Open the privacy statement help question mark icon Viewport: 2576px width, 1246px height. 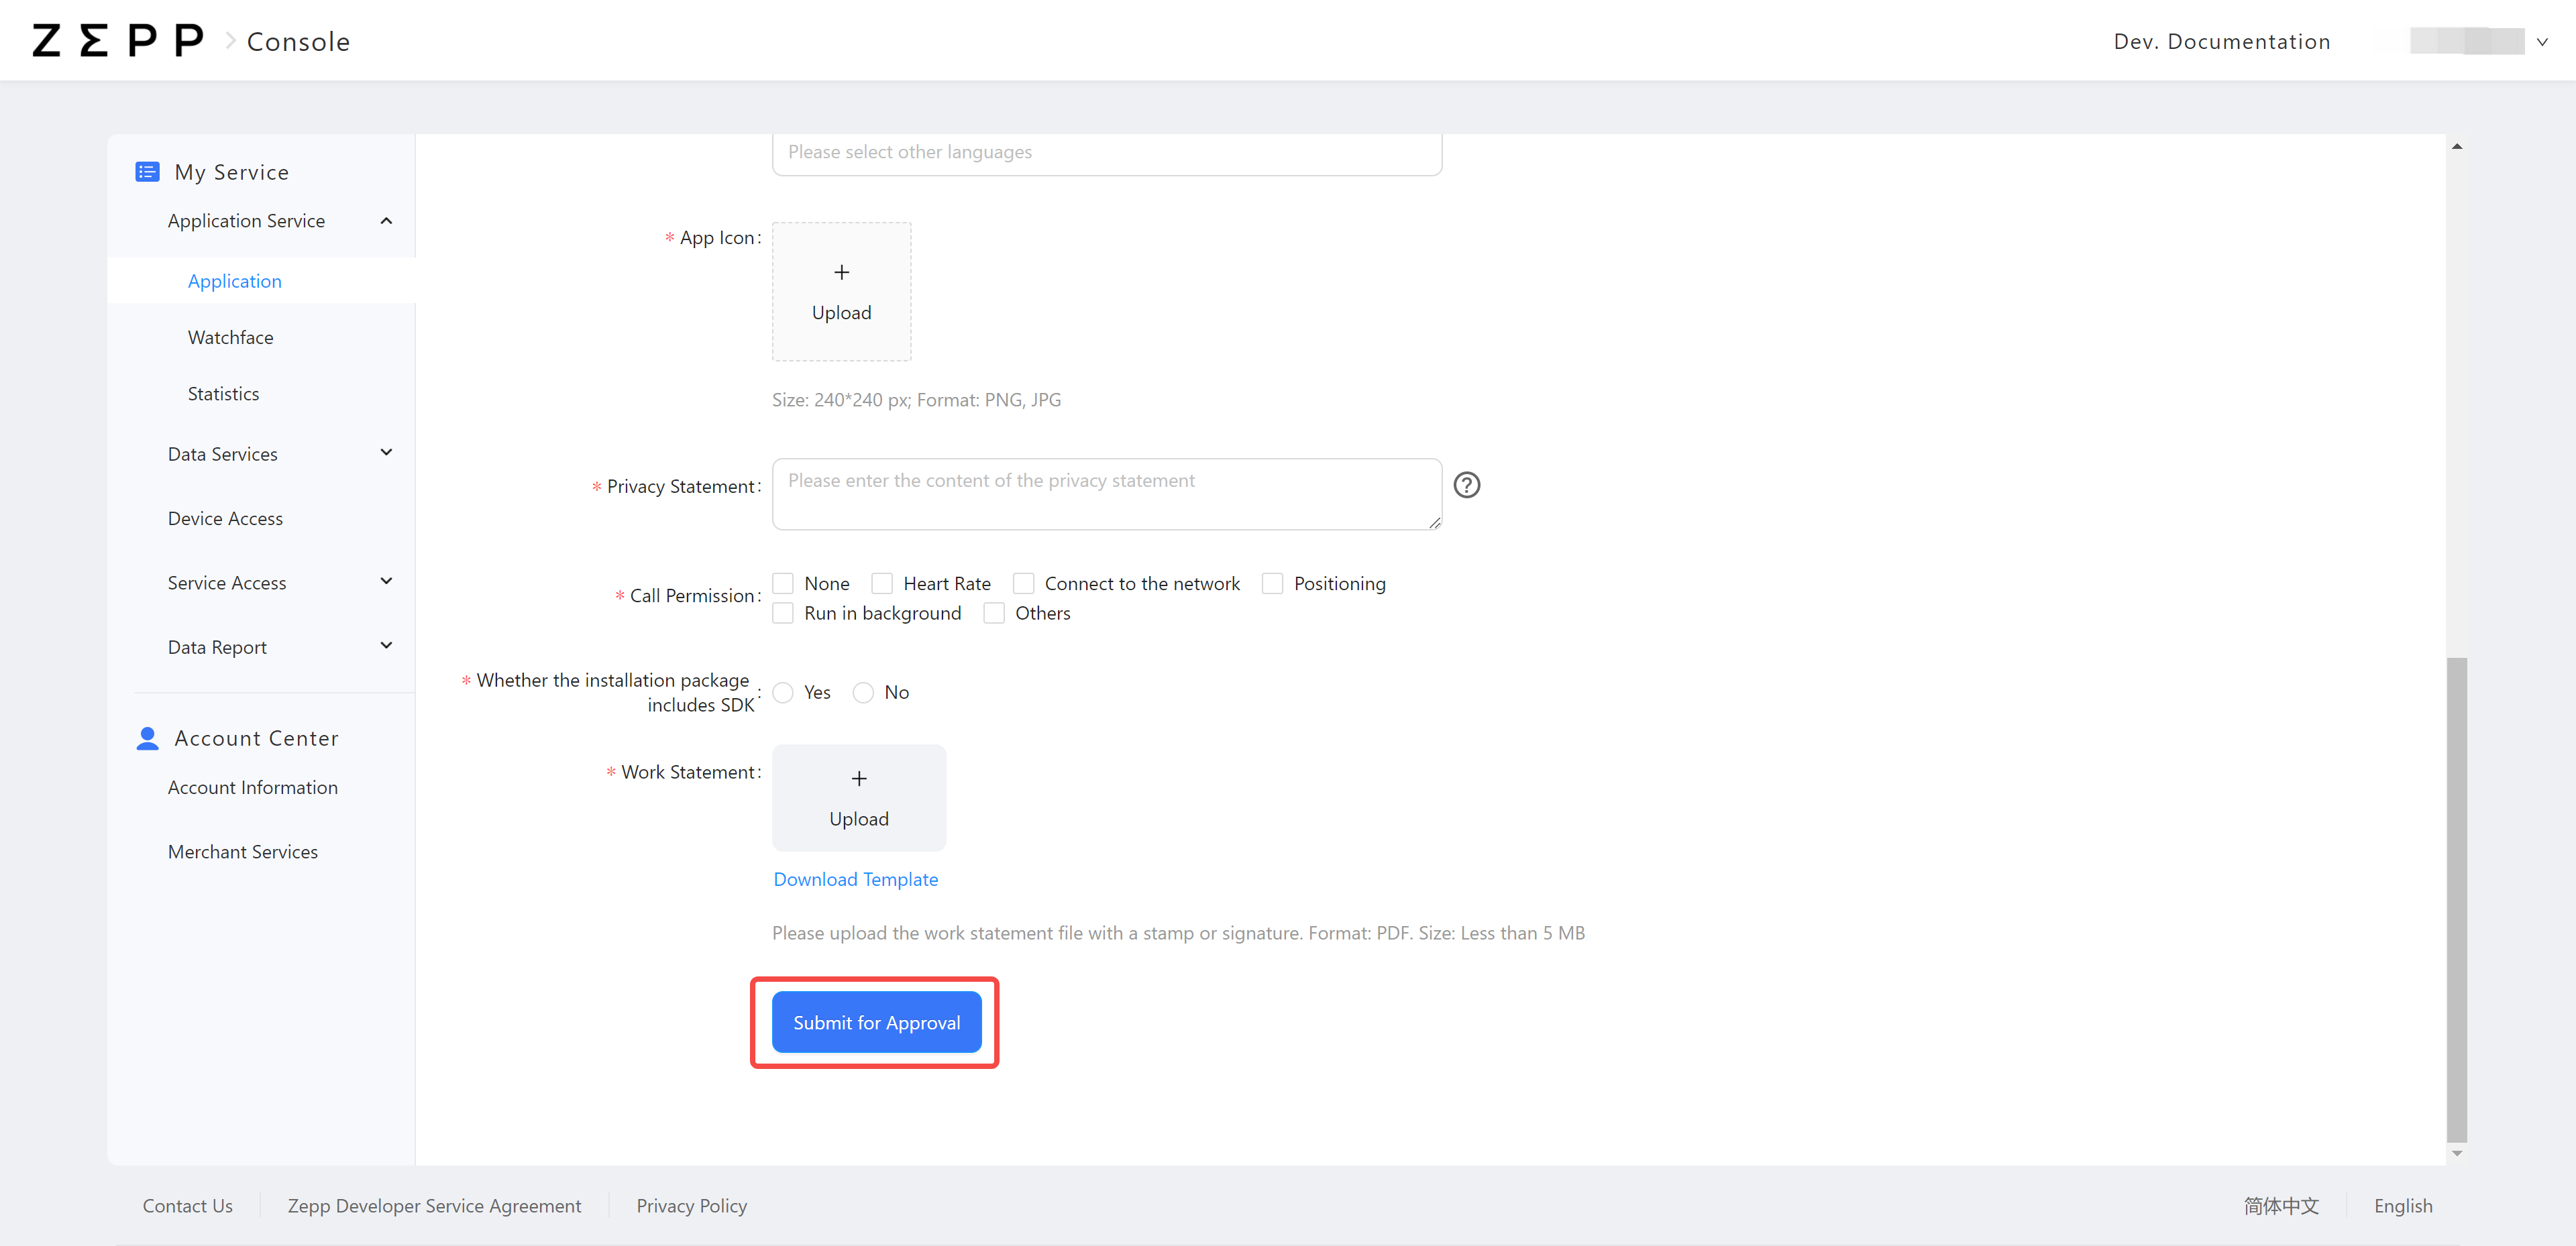(1466, 485)
